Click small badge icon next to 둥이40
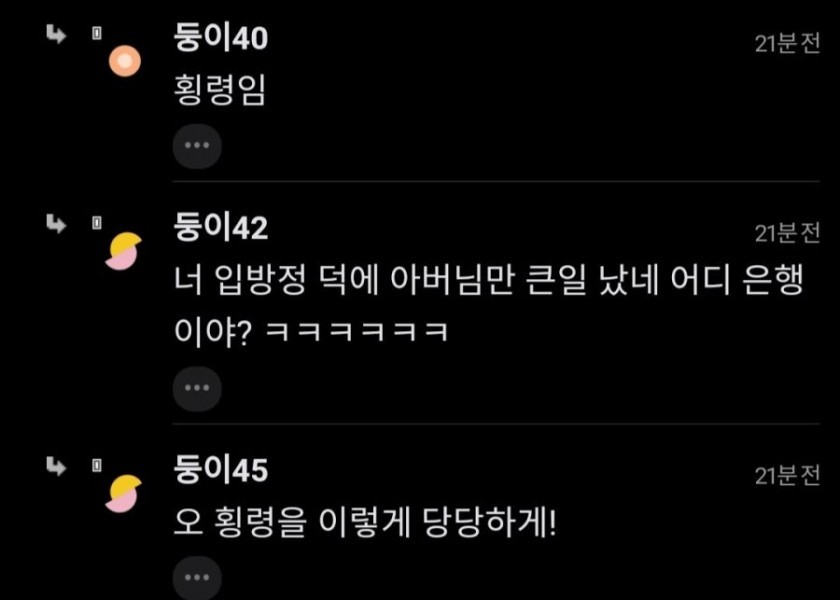 96,34
